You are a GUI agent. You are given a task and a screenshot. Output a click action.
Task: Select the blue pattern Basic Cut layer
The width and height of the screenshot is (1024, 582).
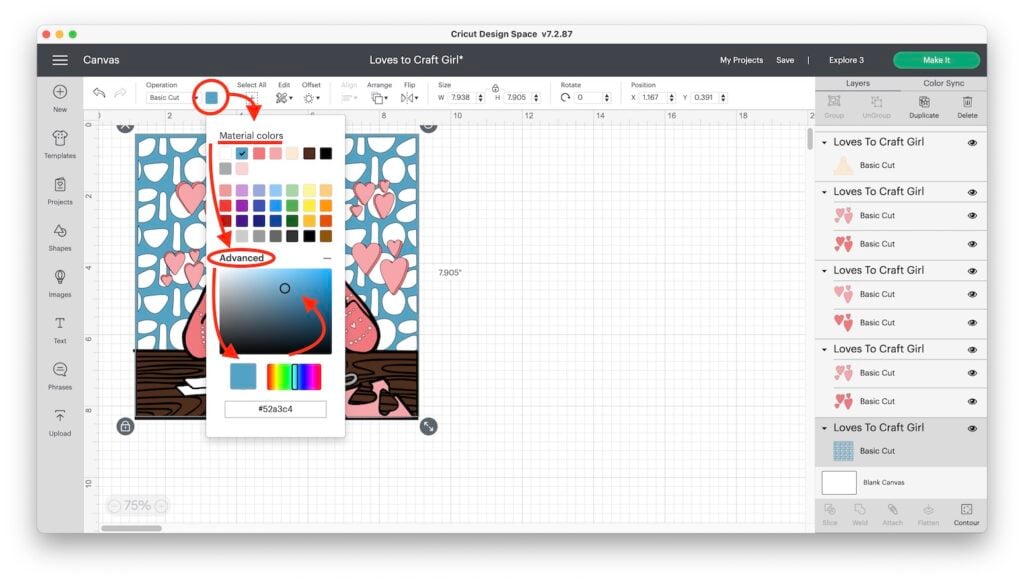pos(901,451)
